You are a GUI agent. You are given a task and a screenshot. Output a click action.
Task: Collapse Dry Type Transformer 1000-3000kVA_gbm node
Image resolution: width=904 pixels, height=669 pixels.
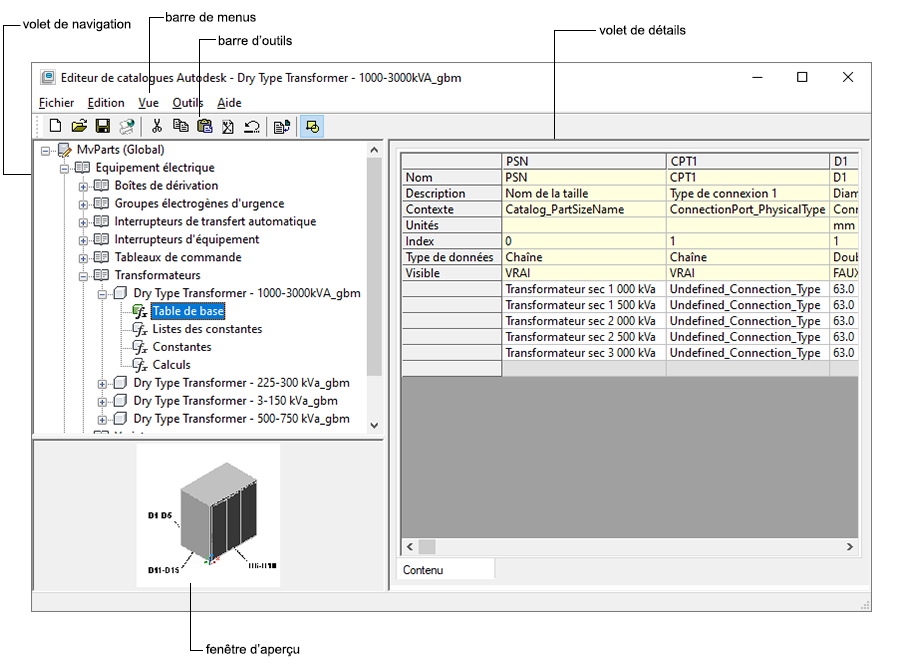[x=102, y=294]
